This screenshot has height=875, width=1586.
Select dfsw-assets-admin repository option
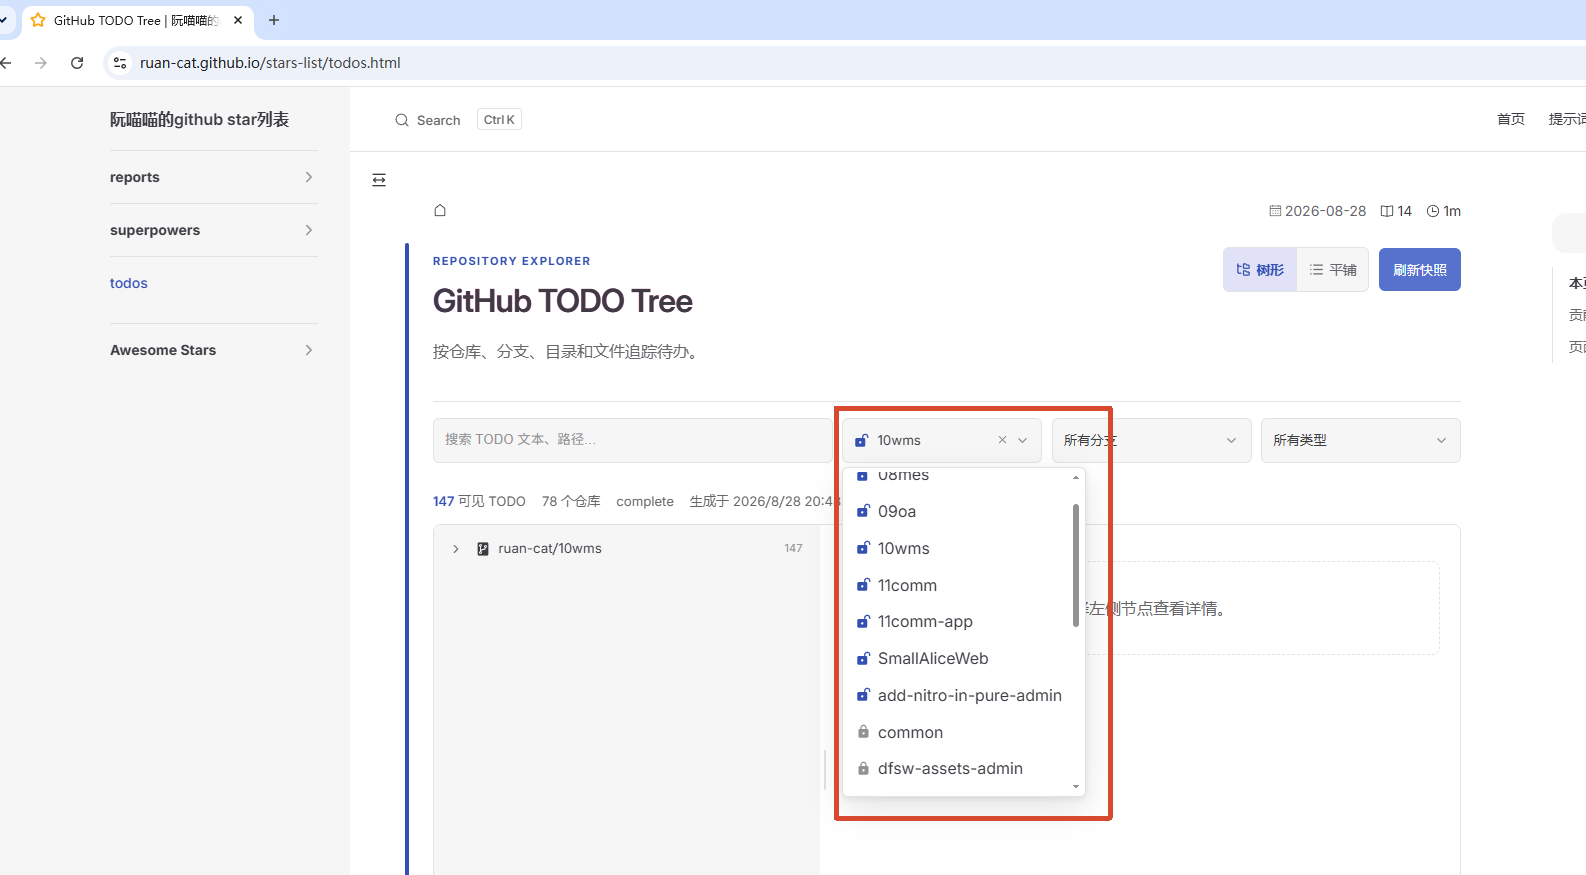tap(958, 768)
